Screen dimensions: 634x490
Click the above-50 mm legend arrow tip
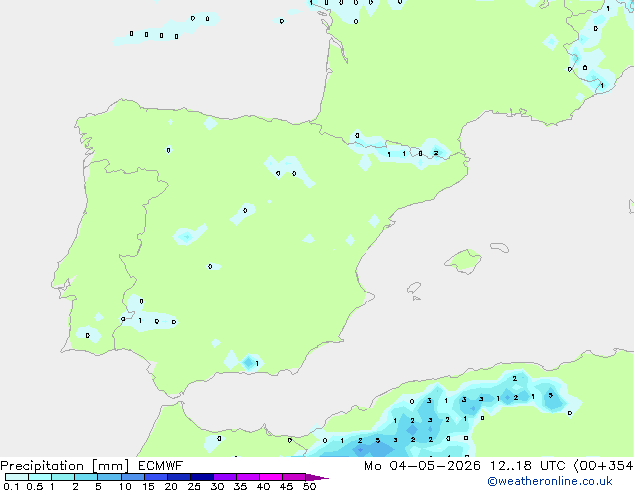317,477
